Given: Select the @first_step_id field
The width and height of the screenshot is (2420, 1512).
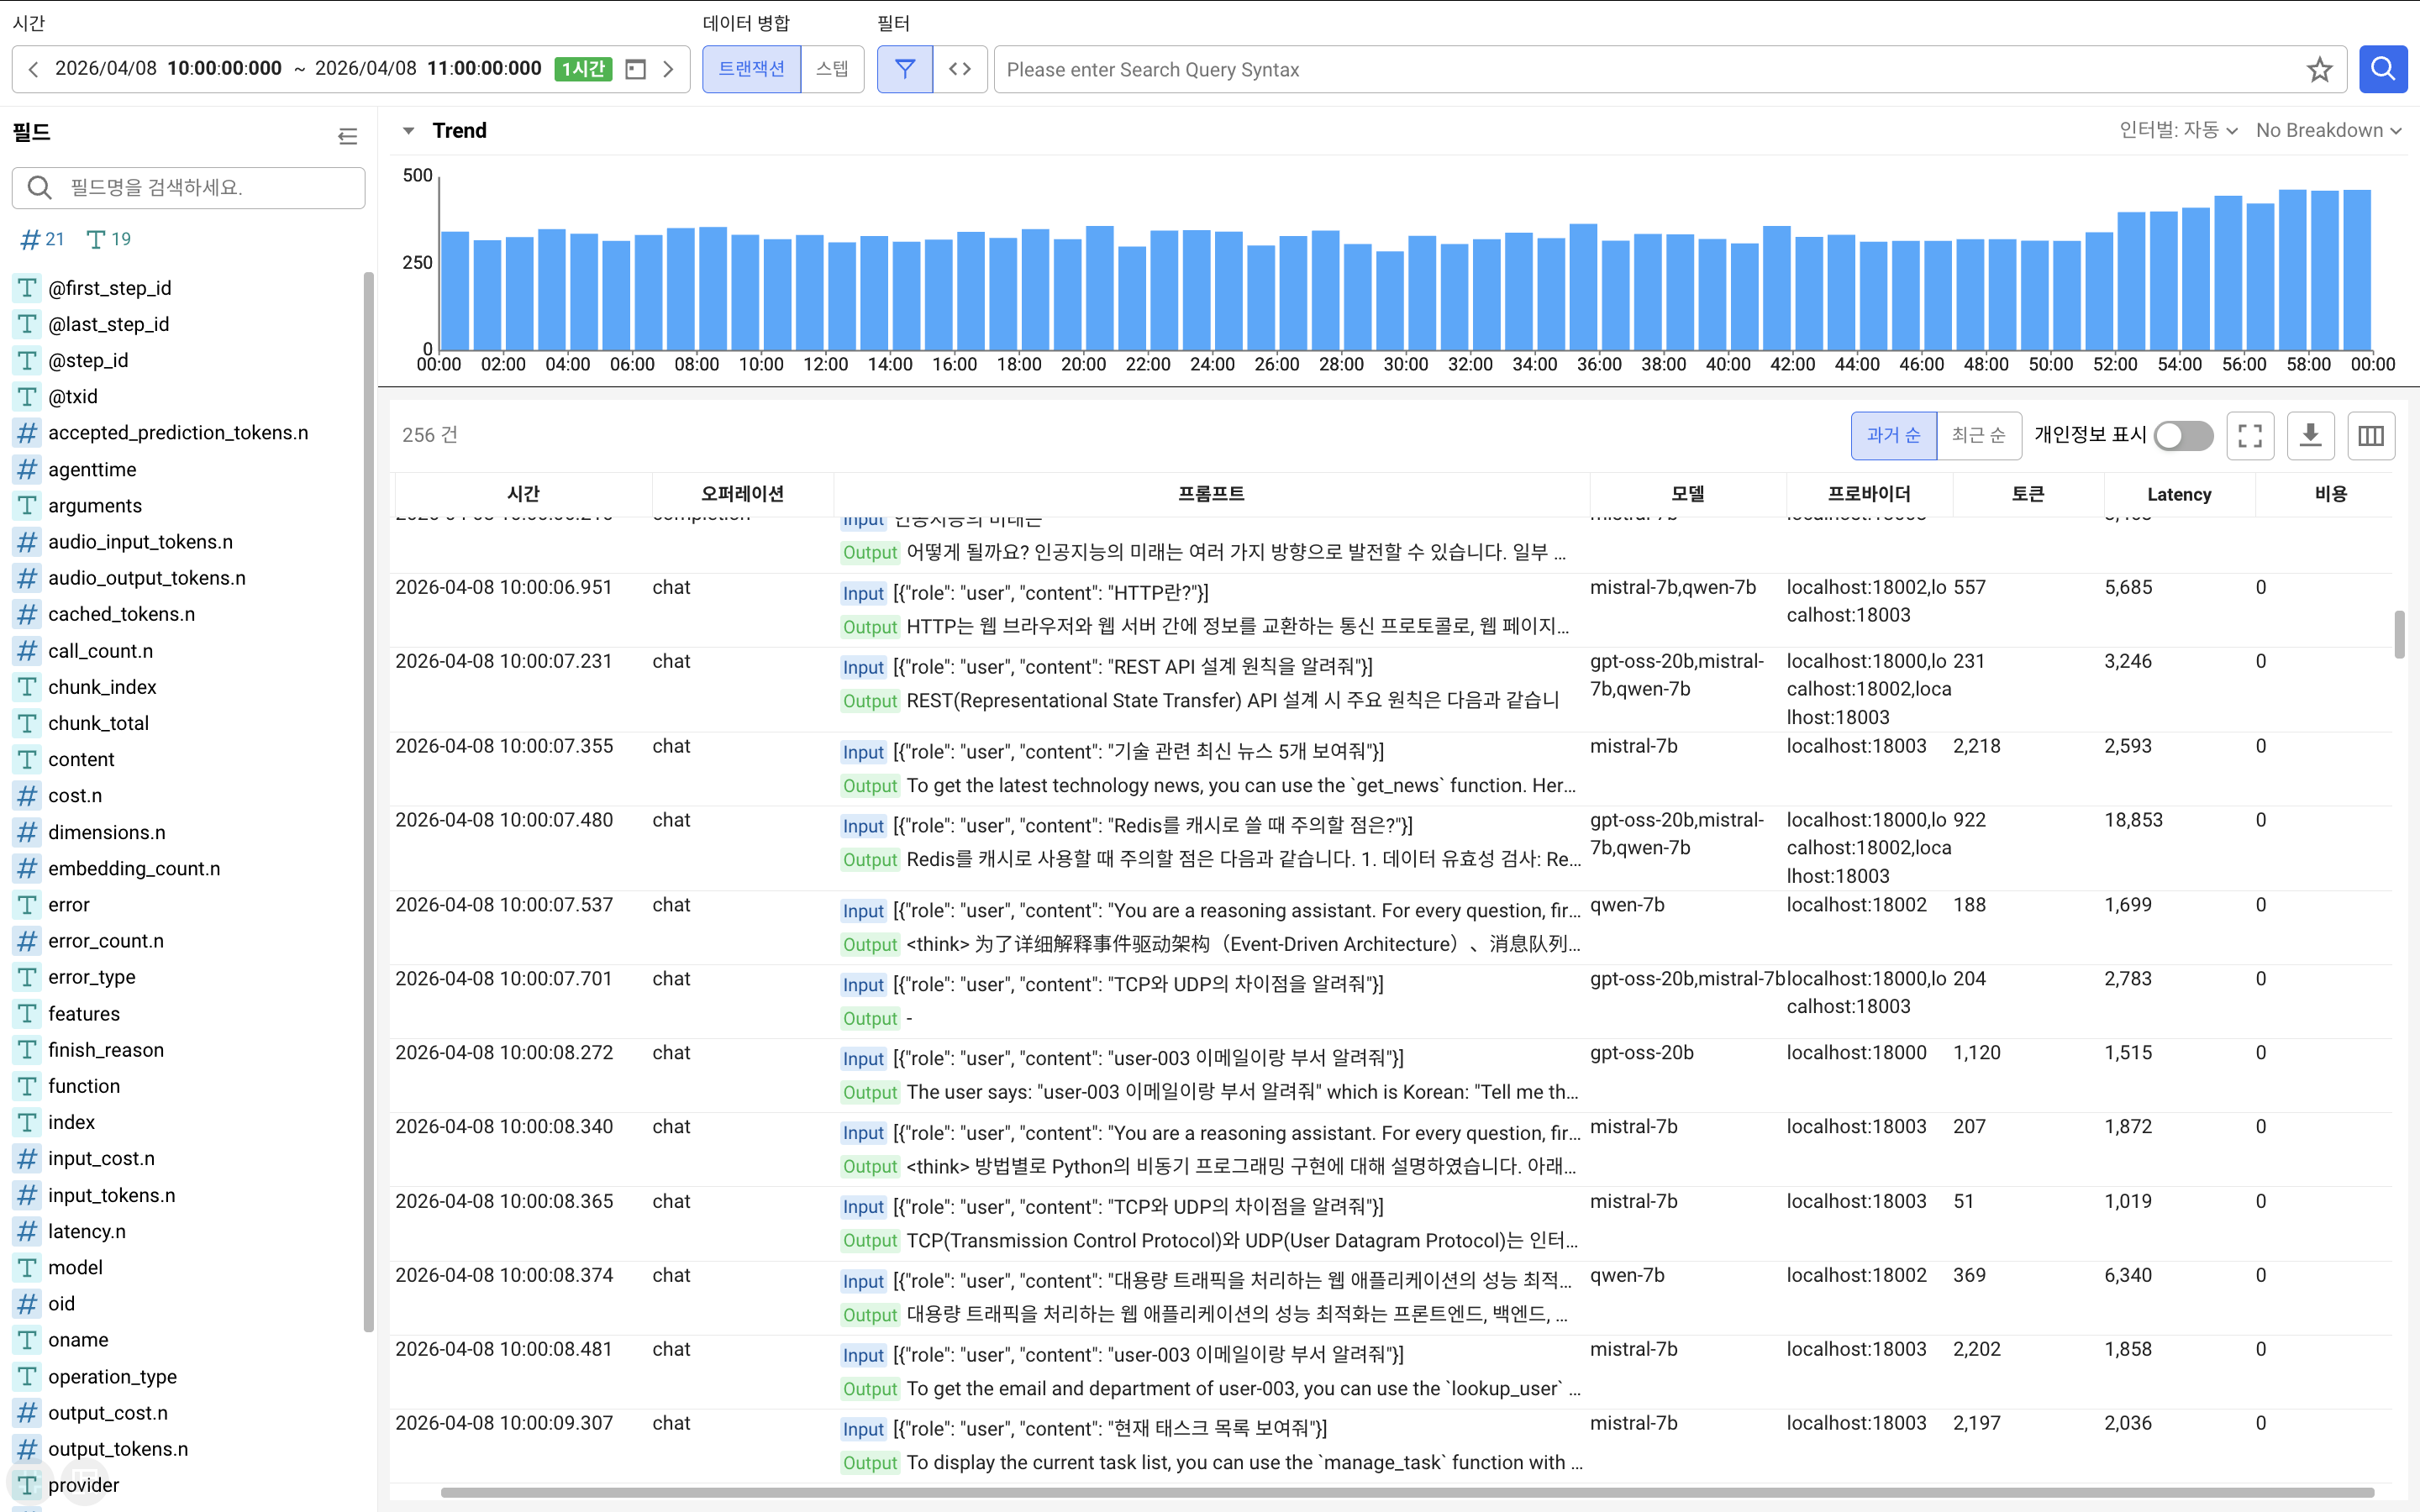Looking at the screenshot, I should point(110,288).
